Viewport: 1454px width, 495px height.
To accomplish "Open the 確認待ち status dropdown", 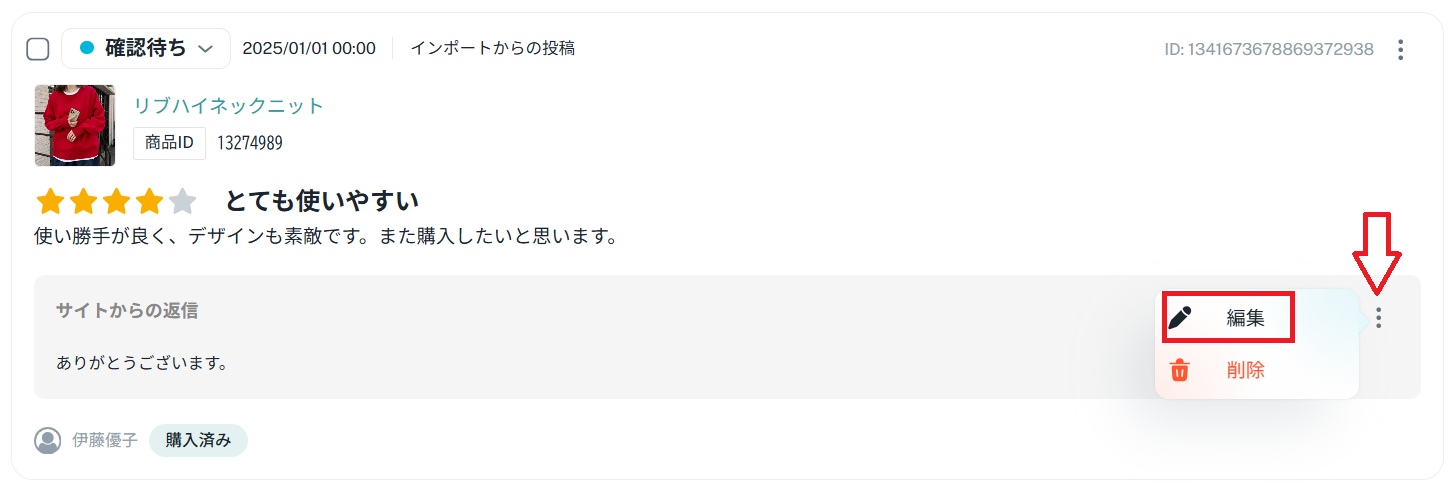I will click(x=146, y=48).
